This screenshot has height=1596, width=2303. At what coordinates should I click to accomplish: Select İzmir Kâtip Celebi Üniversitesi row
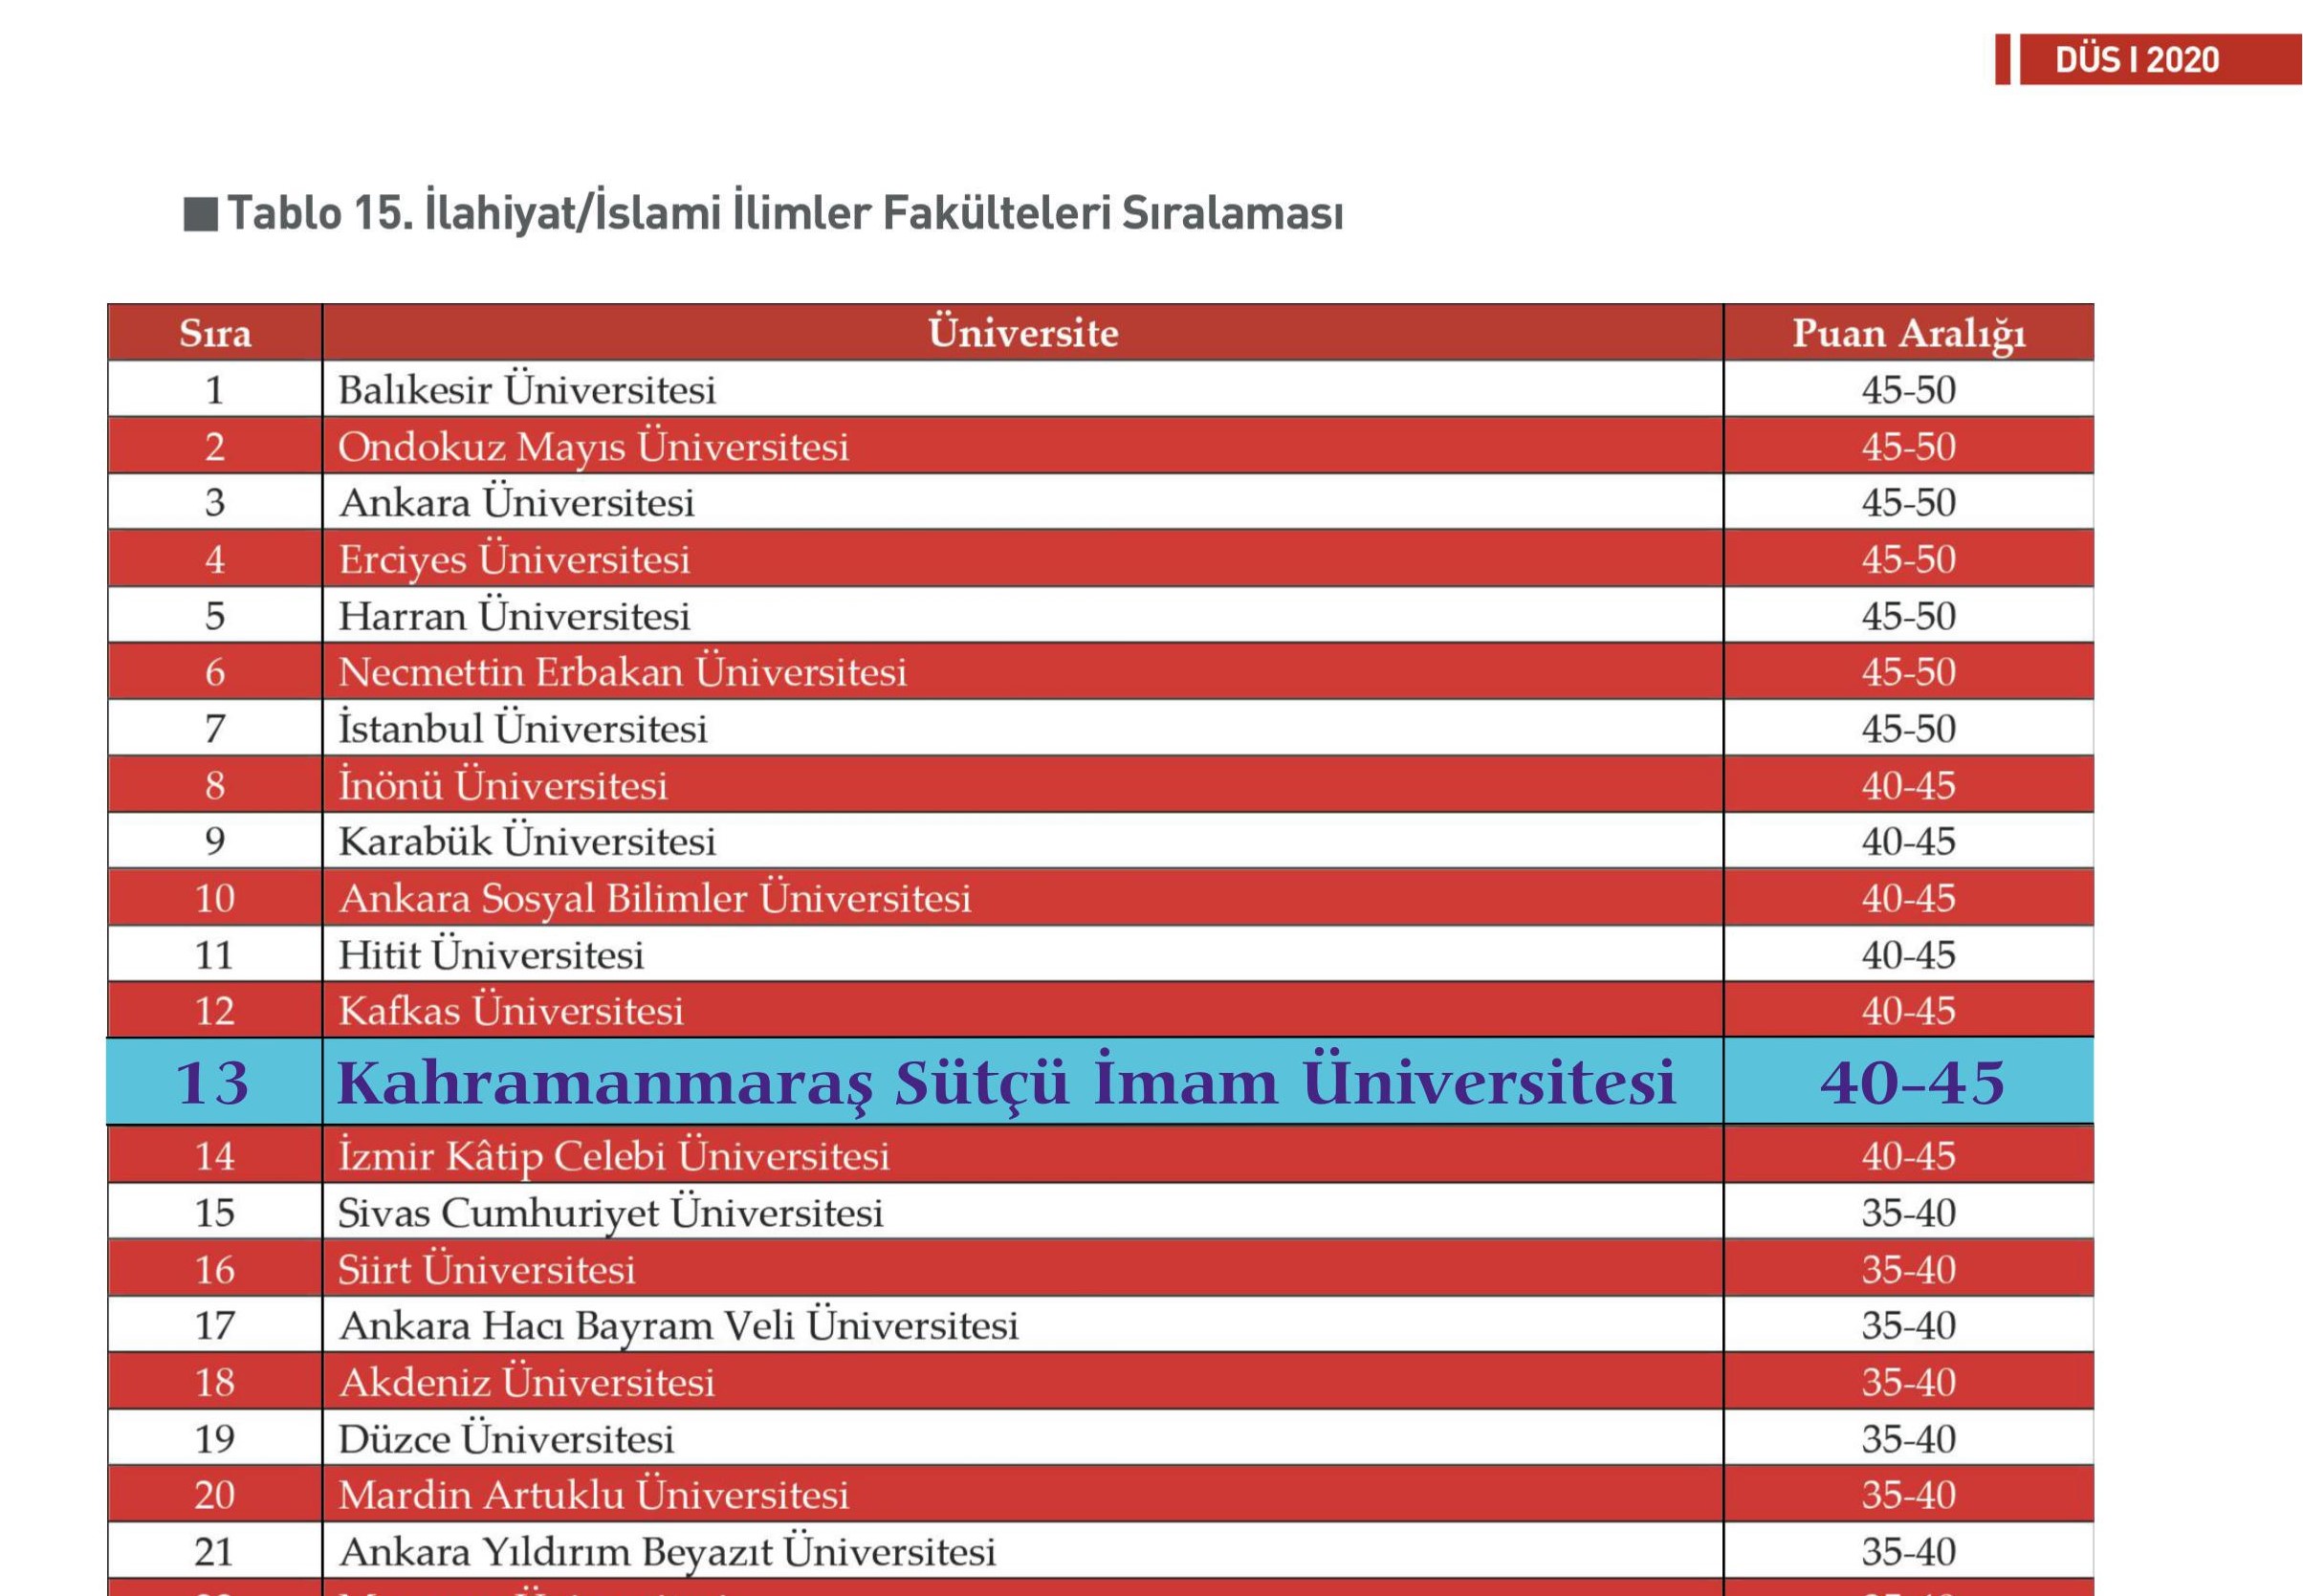click(613, 1156)
